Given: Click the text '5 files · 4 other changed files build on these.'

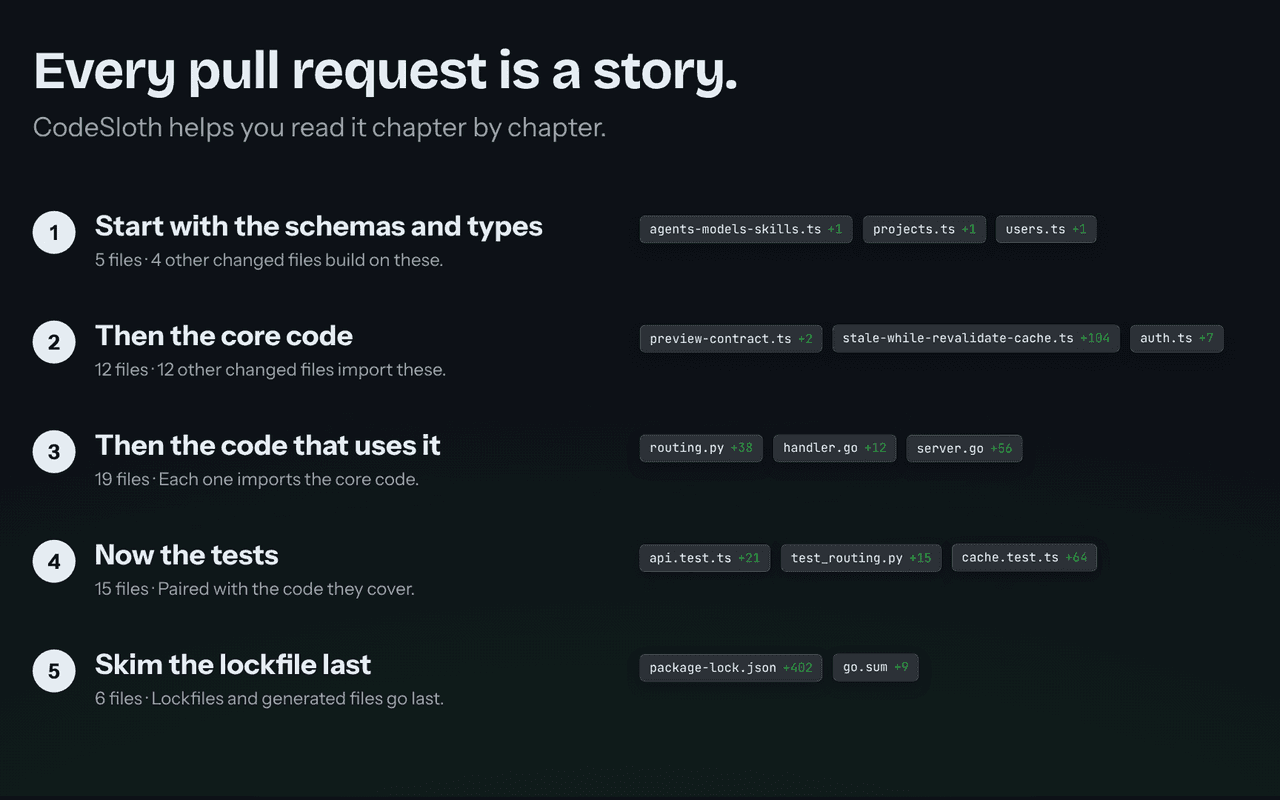Looking at the screenshot, I should [x=269, y=260].
